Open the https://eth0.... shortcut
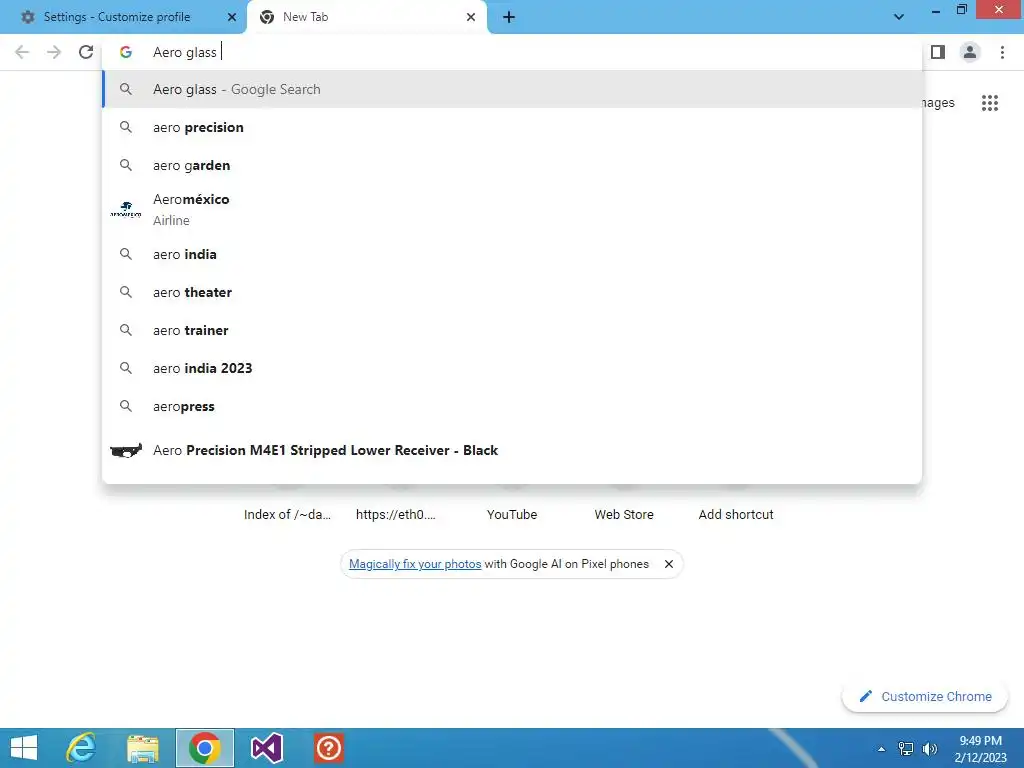 click(x=396, y=514)
